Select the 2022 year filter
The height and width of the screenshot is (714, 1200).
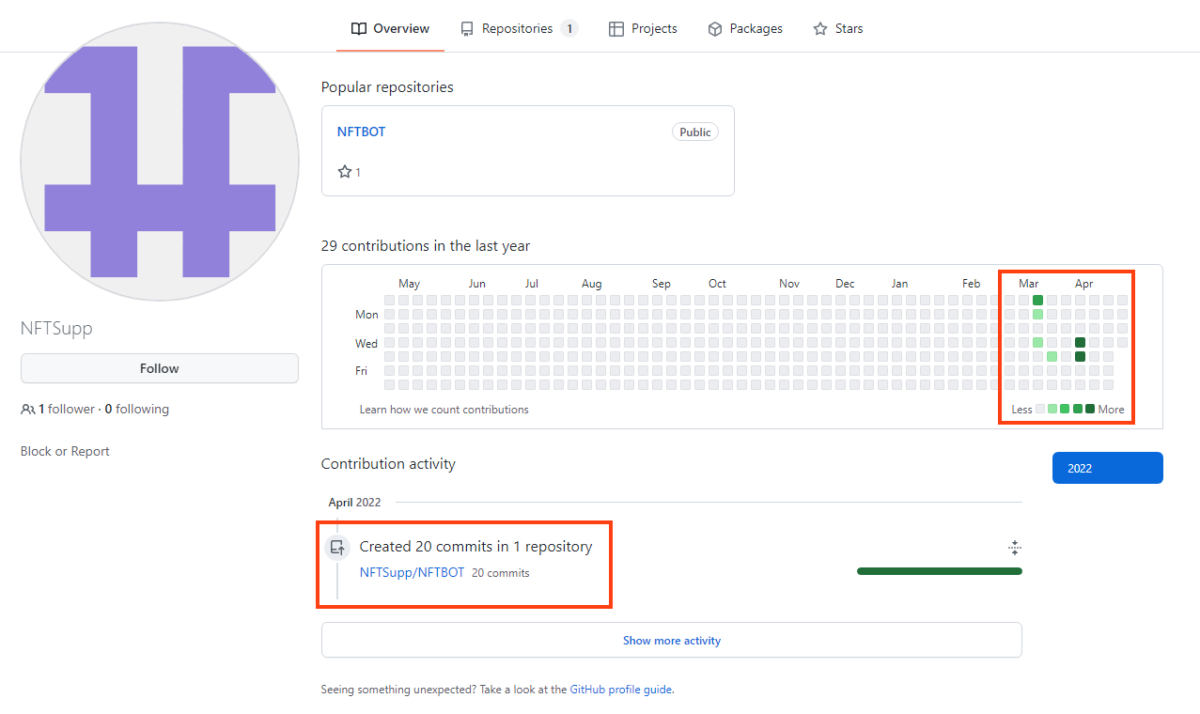(1107, 467)
